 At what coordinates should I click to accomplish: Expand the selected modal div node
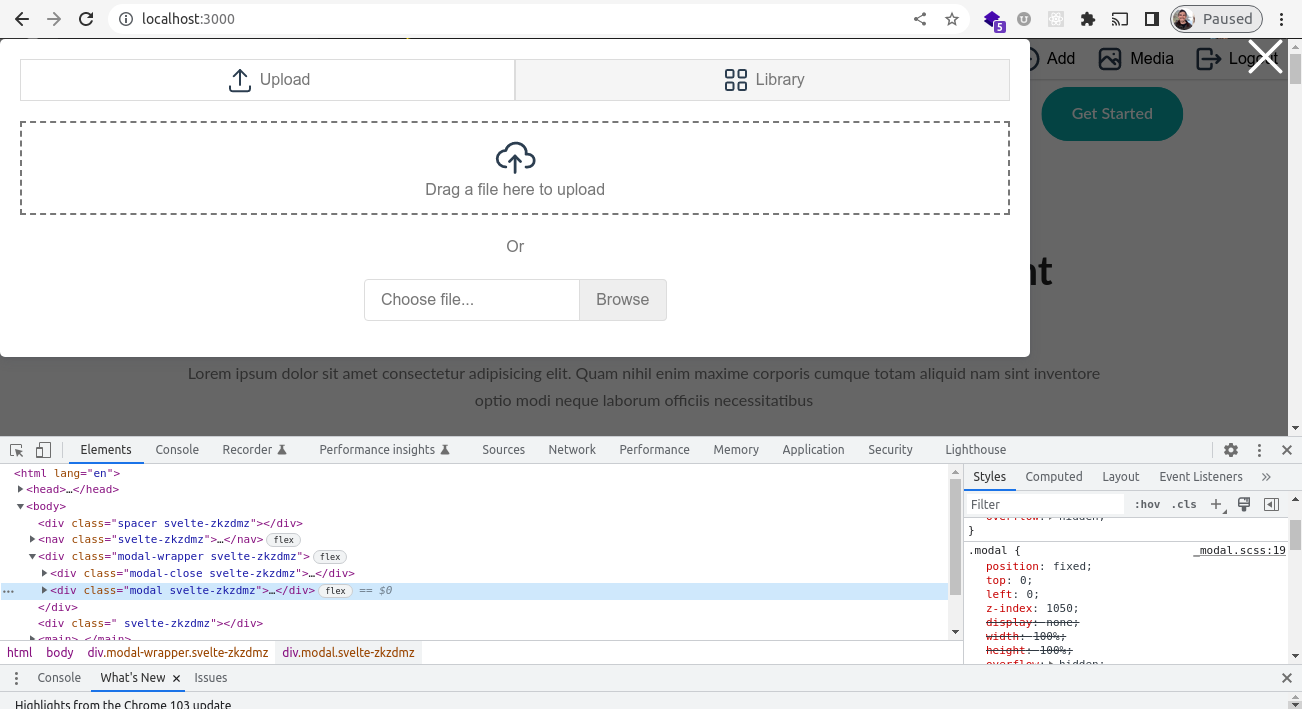click(x=45, y=591)
